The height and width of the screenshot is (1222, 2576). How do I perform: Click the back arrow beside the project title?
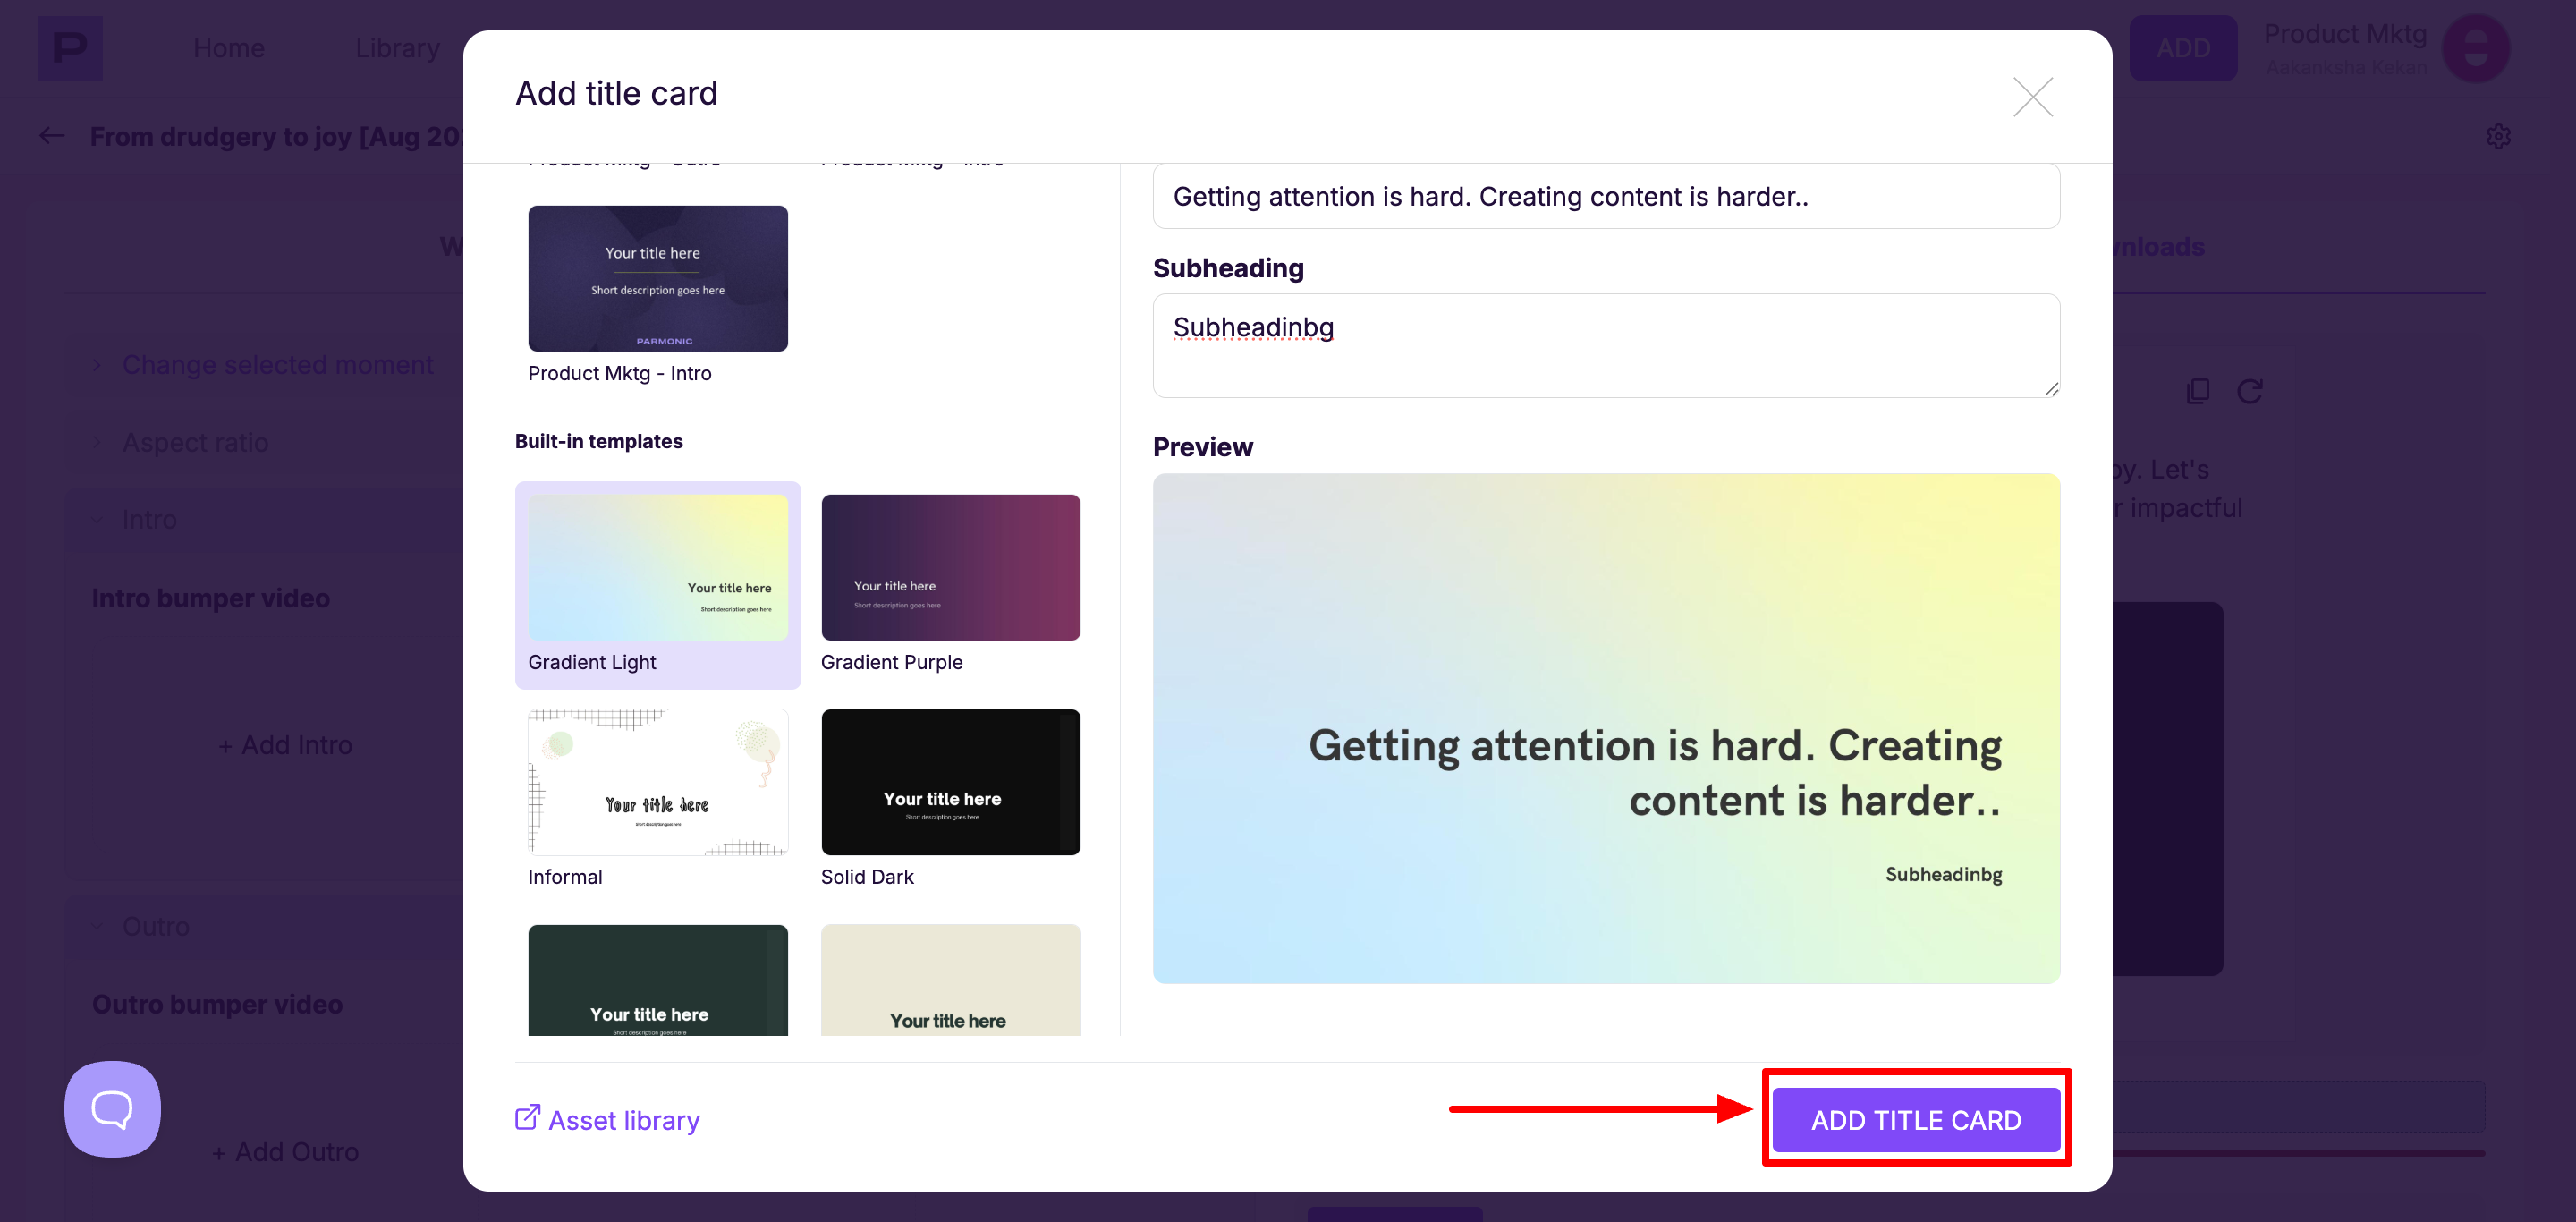(x=51, y=136)
